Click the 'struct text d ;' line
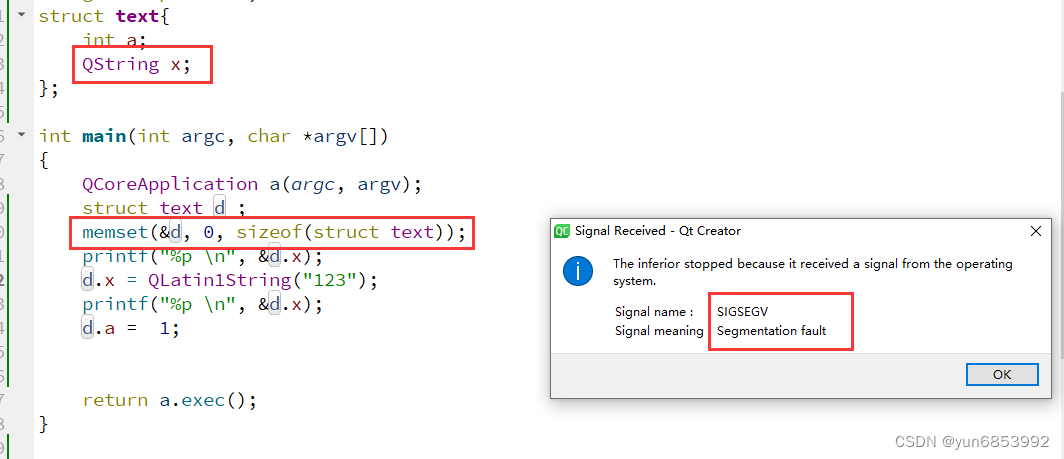Screen dimensions: 1064x459 pyautogui.click(x=163, y=208)
